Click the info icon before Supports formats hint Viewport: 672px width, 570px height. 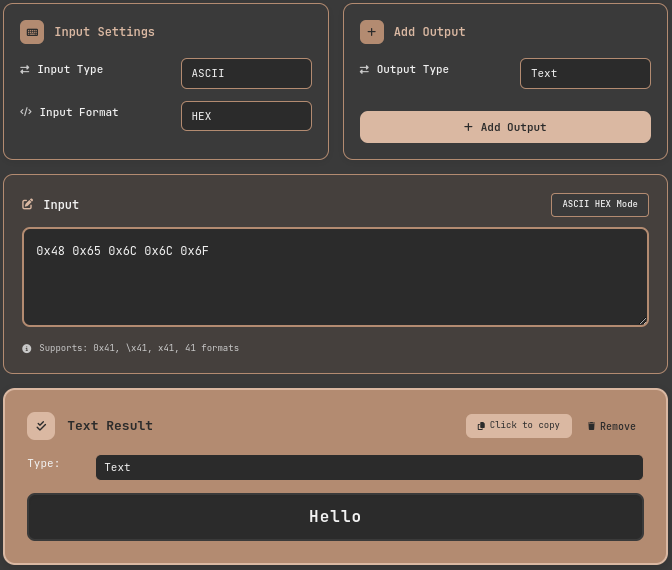[27, 348]
